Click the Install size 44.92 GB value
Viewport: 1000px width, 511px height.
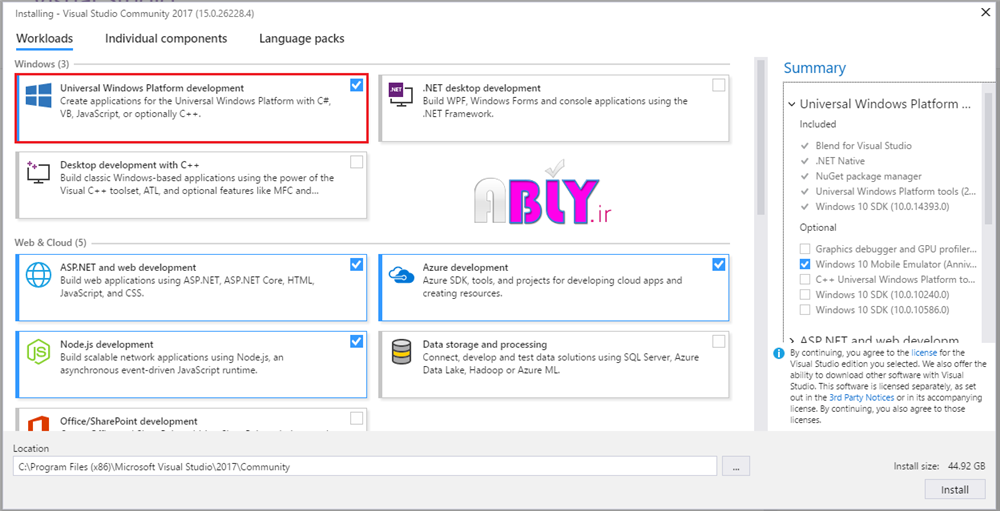point(967,466)
